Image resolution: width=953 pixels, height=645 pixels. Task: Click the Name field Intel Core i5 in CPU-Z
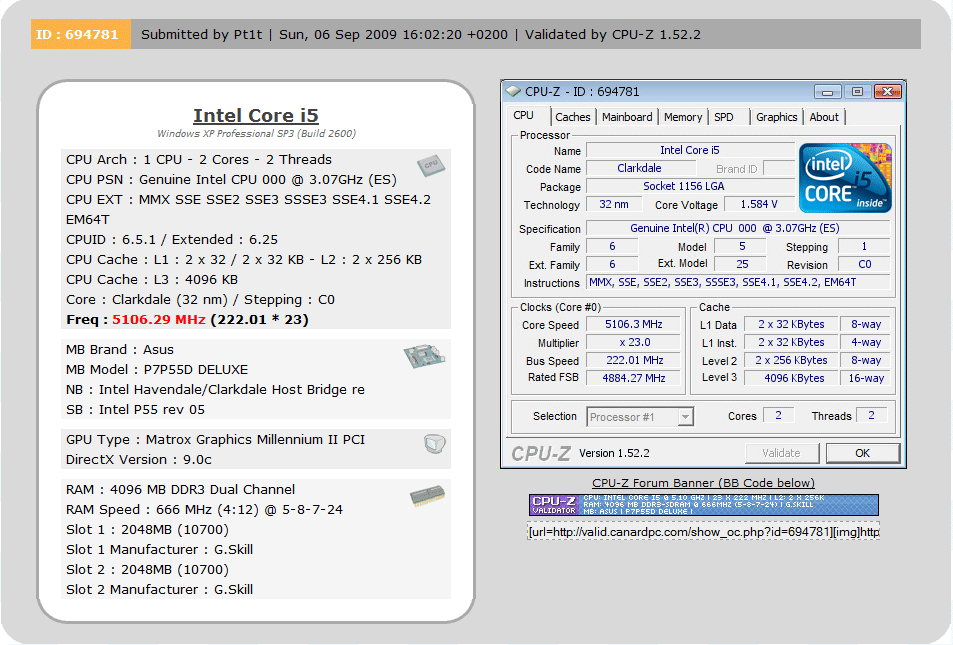coord(690,150)
